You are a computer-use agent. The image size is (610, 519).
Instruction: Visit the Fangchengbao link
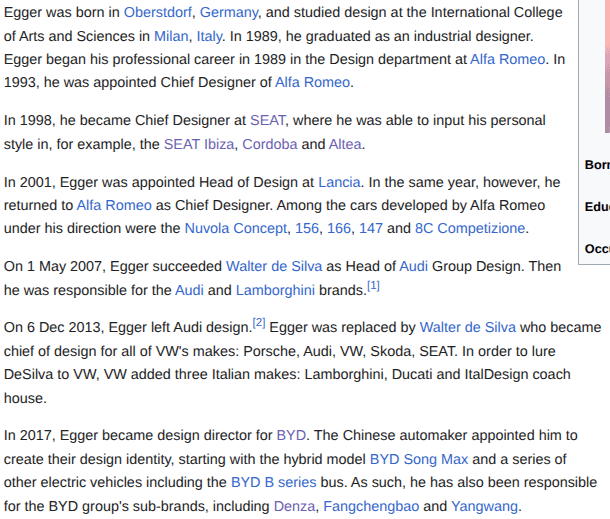coord(370,505)
